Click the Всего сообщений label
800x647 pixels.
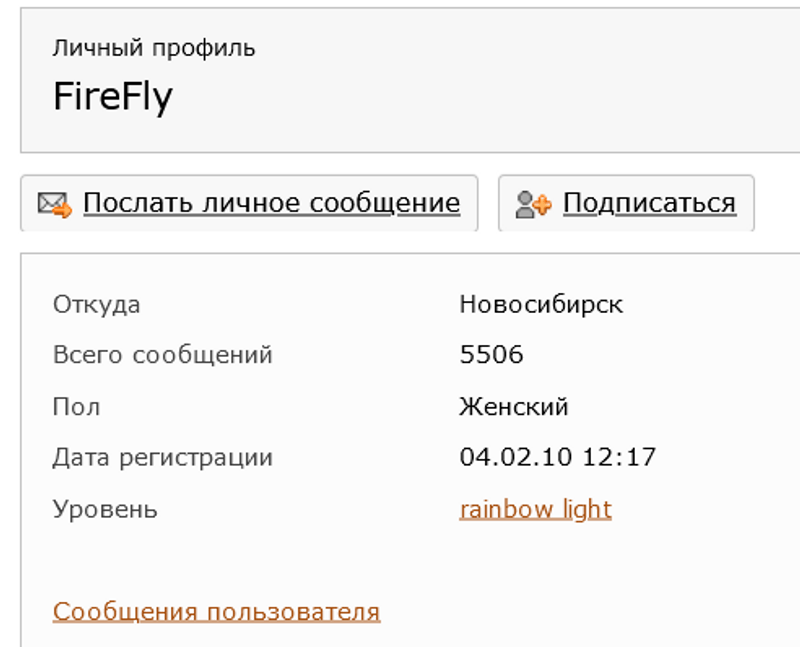click(162, 355)
